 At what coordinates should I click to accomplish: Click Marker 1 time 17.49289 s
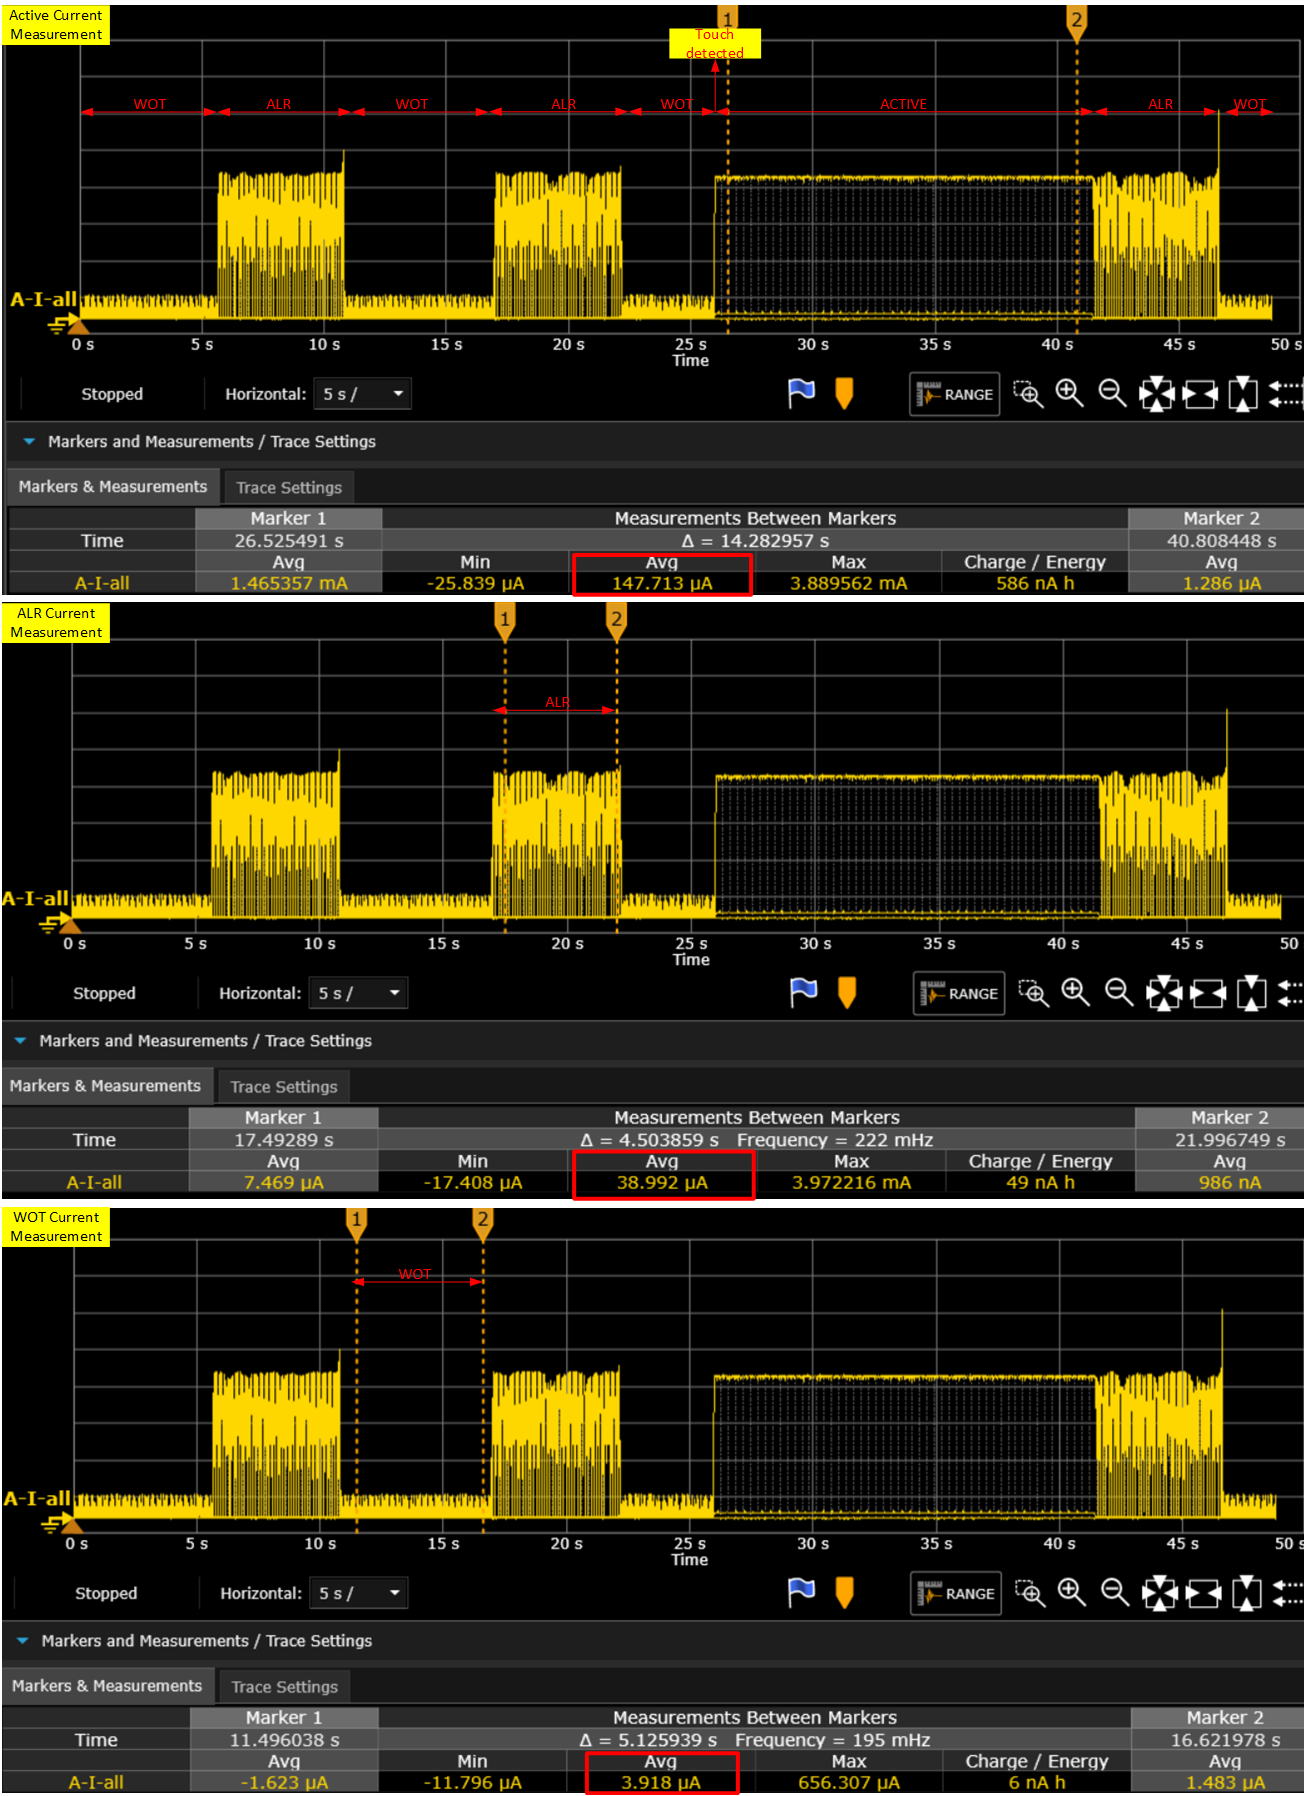pos(284,1140)
